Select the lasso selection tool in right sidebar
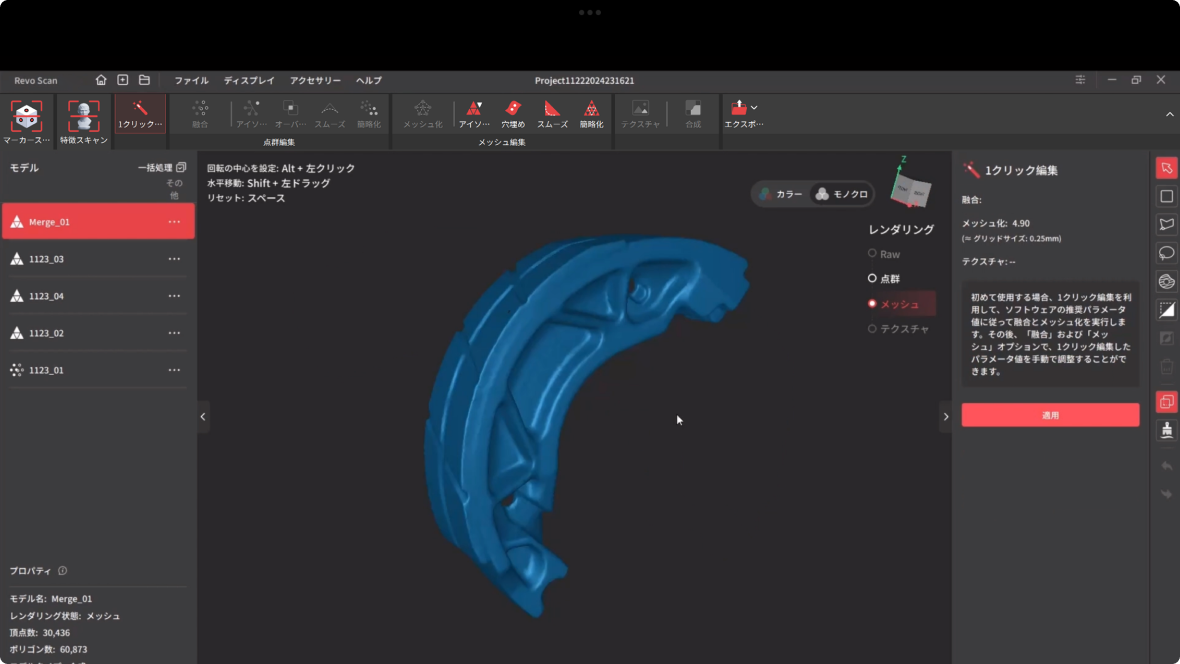The height and width of the screenshot is (664, 1180). coord(1166,253)
